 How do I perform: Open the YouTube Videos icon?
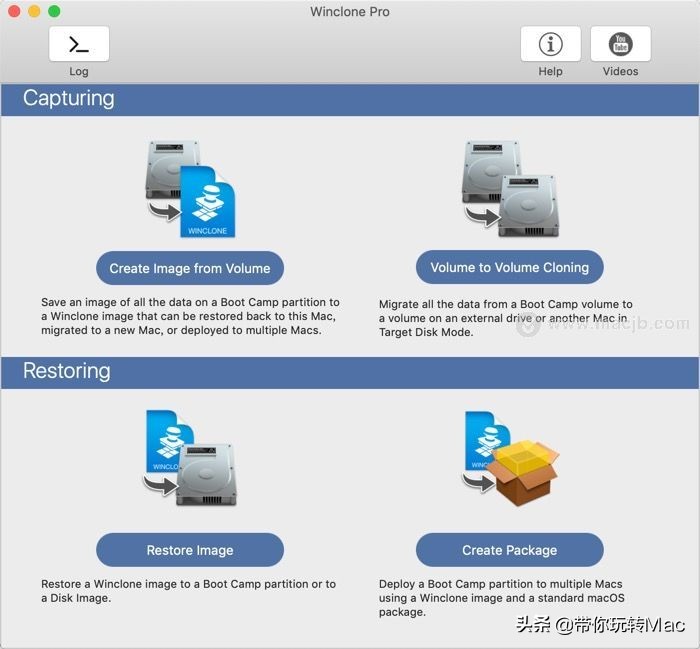pyautogui.click(x=621, y=44)
